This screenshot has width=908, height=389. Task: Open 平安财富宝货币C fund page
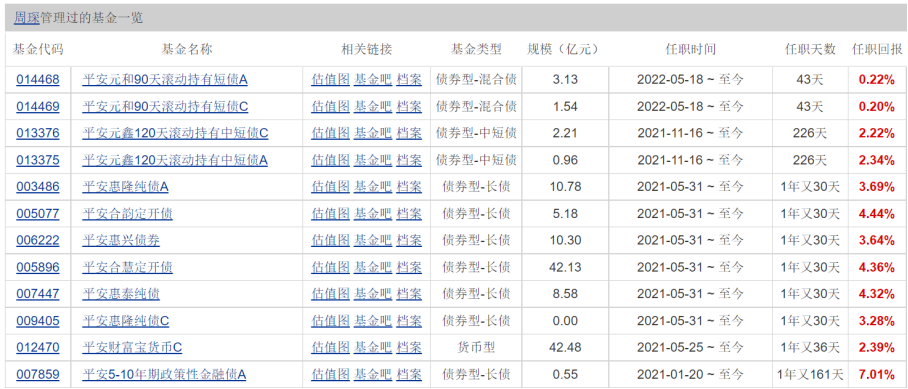click(x=132, y=348)
